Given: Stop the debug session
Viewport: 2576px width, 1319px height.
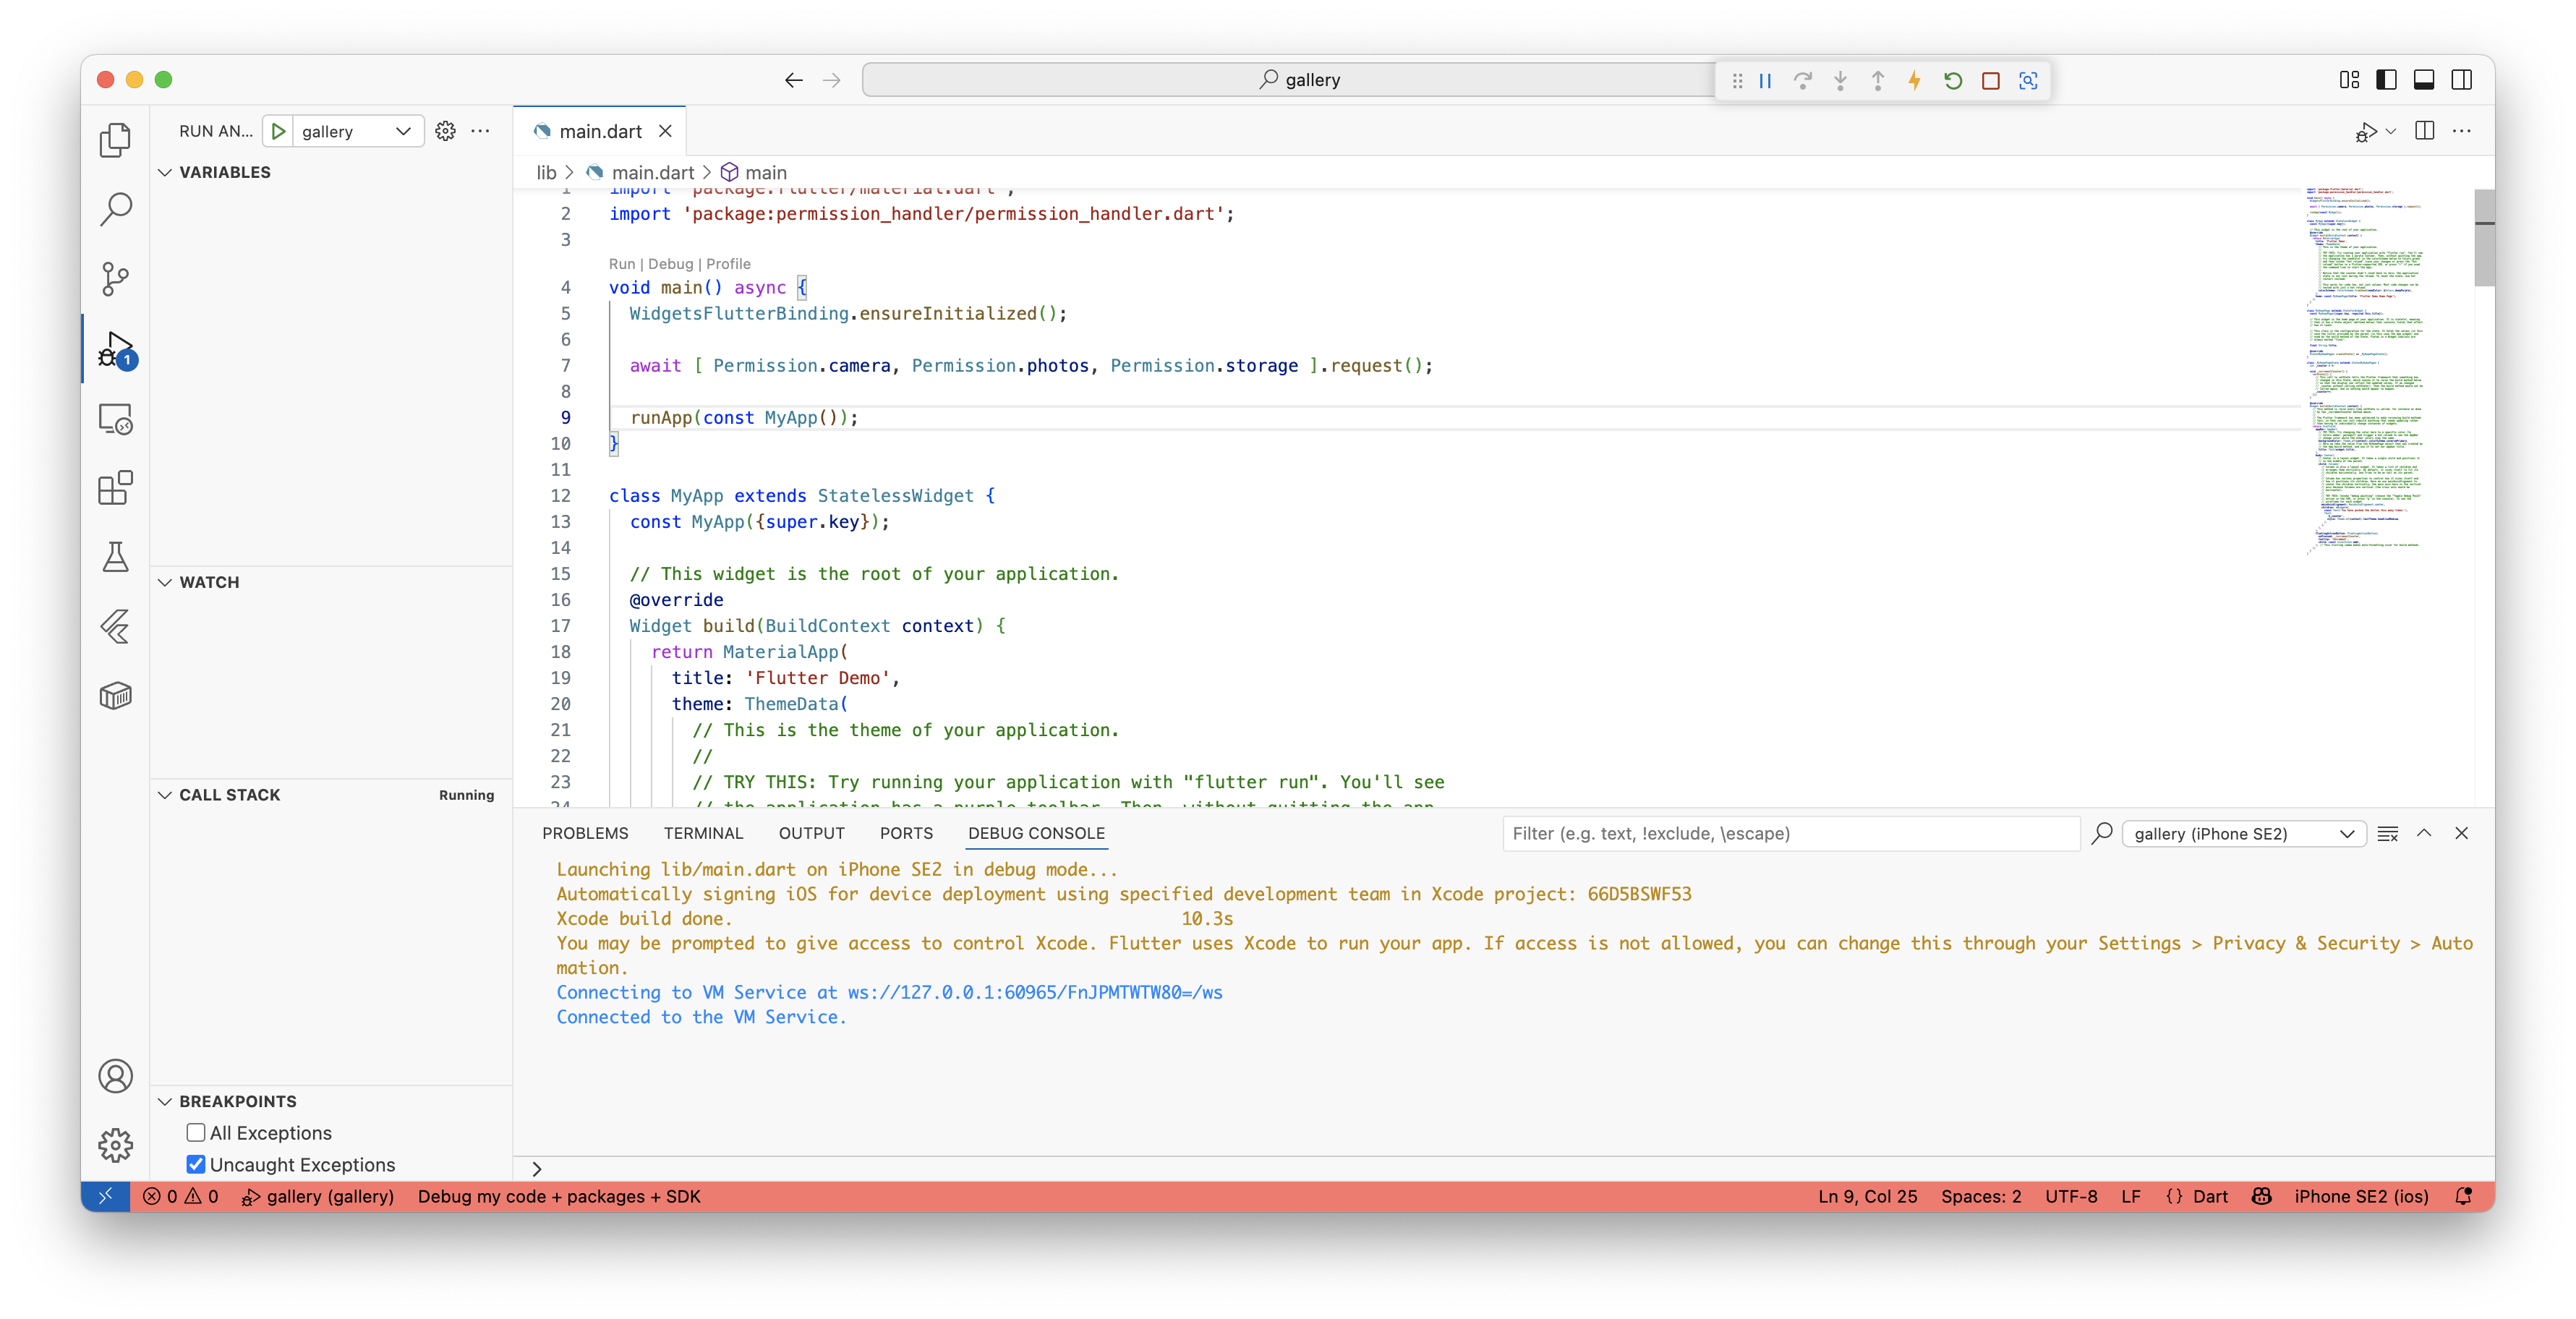Looking at the screenshot, I should click(x=1990, y=80).
